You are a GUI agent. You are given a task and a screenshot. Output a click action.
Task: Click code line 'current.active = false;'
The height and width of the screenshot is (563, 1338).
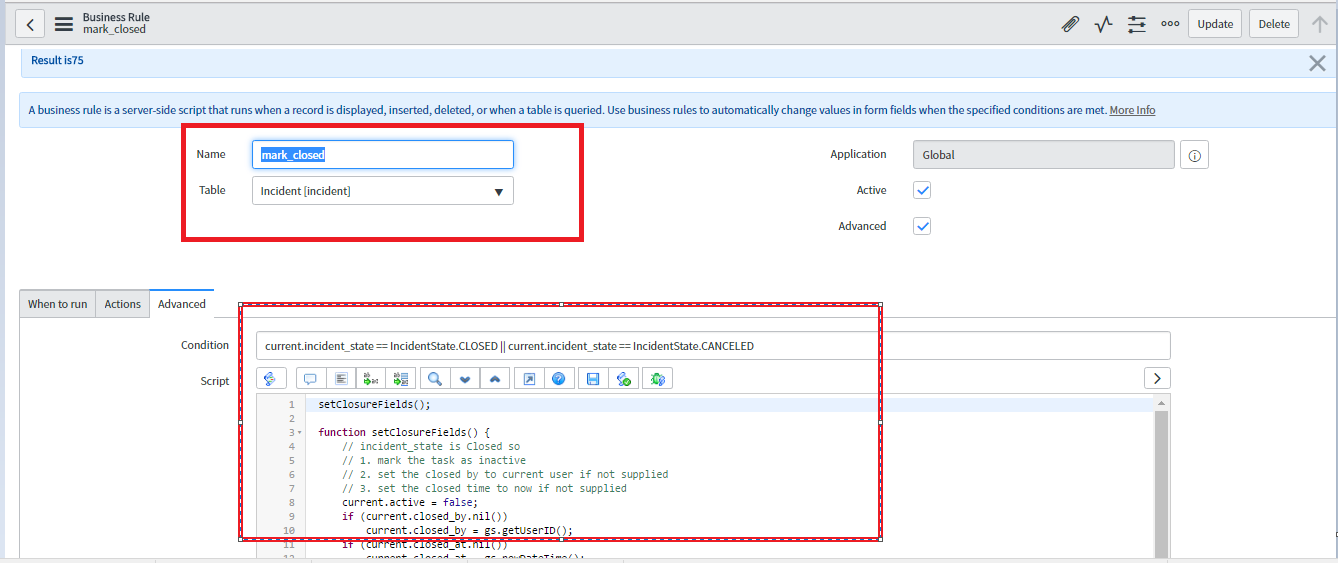(x=410, y=503)
